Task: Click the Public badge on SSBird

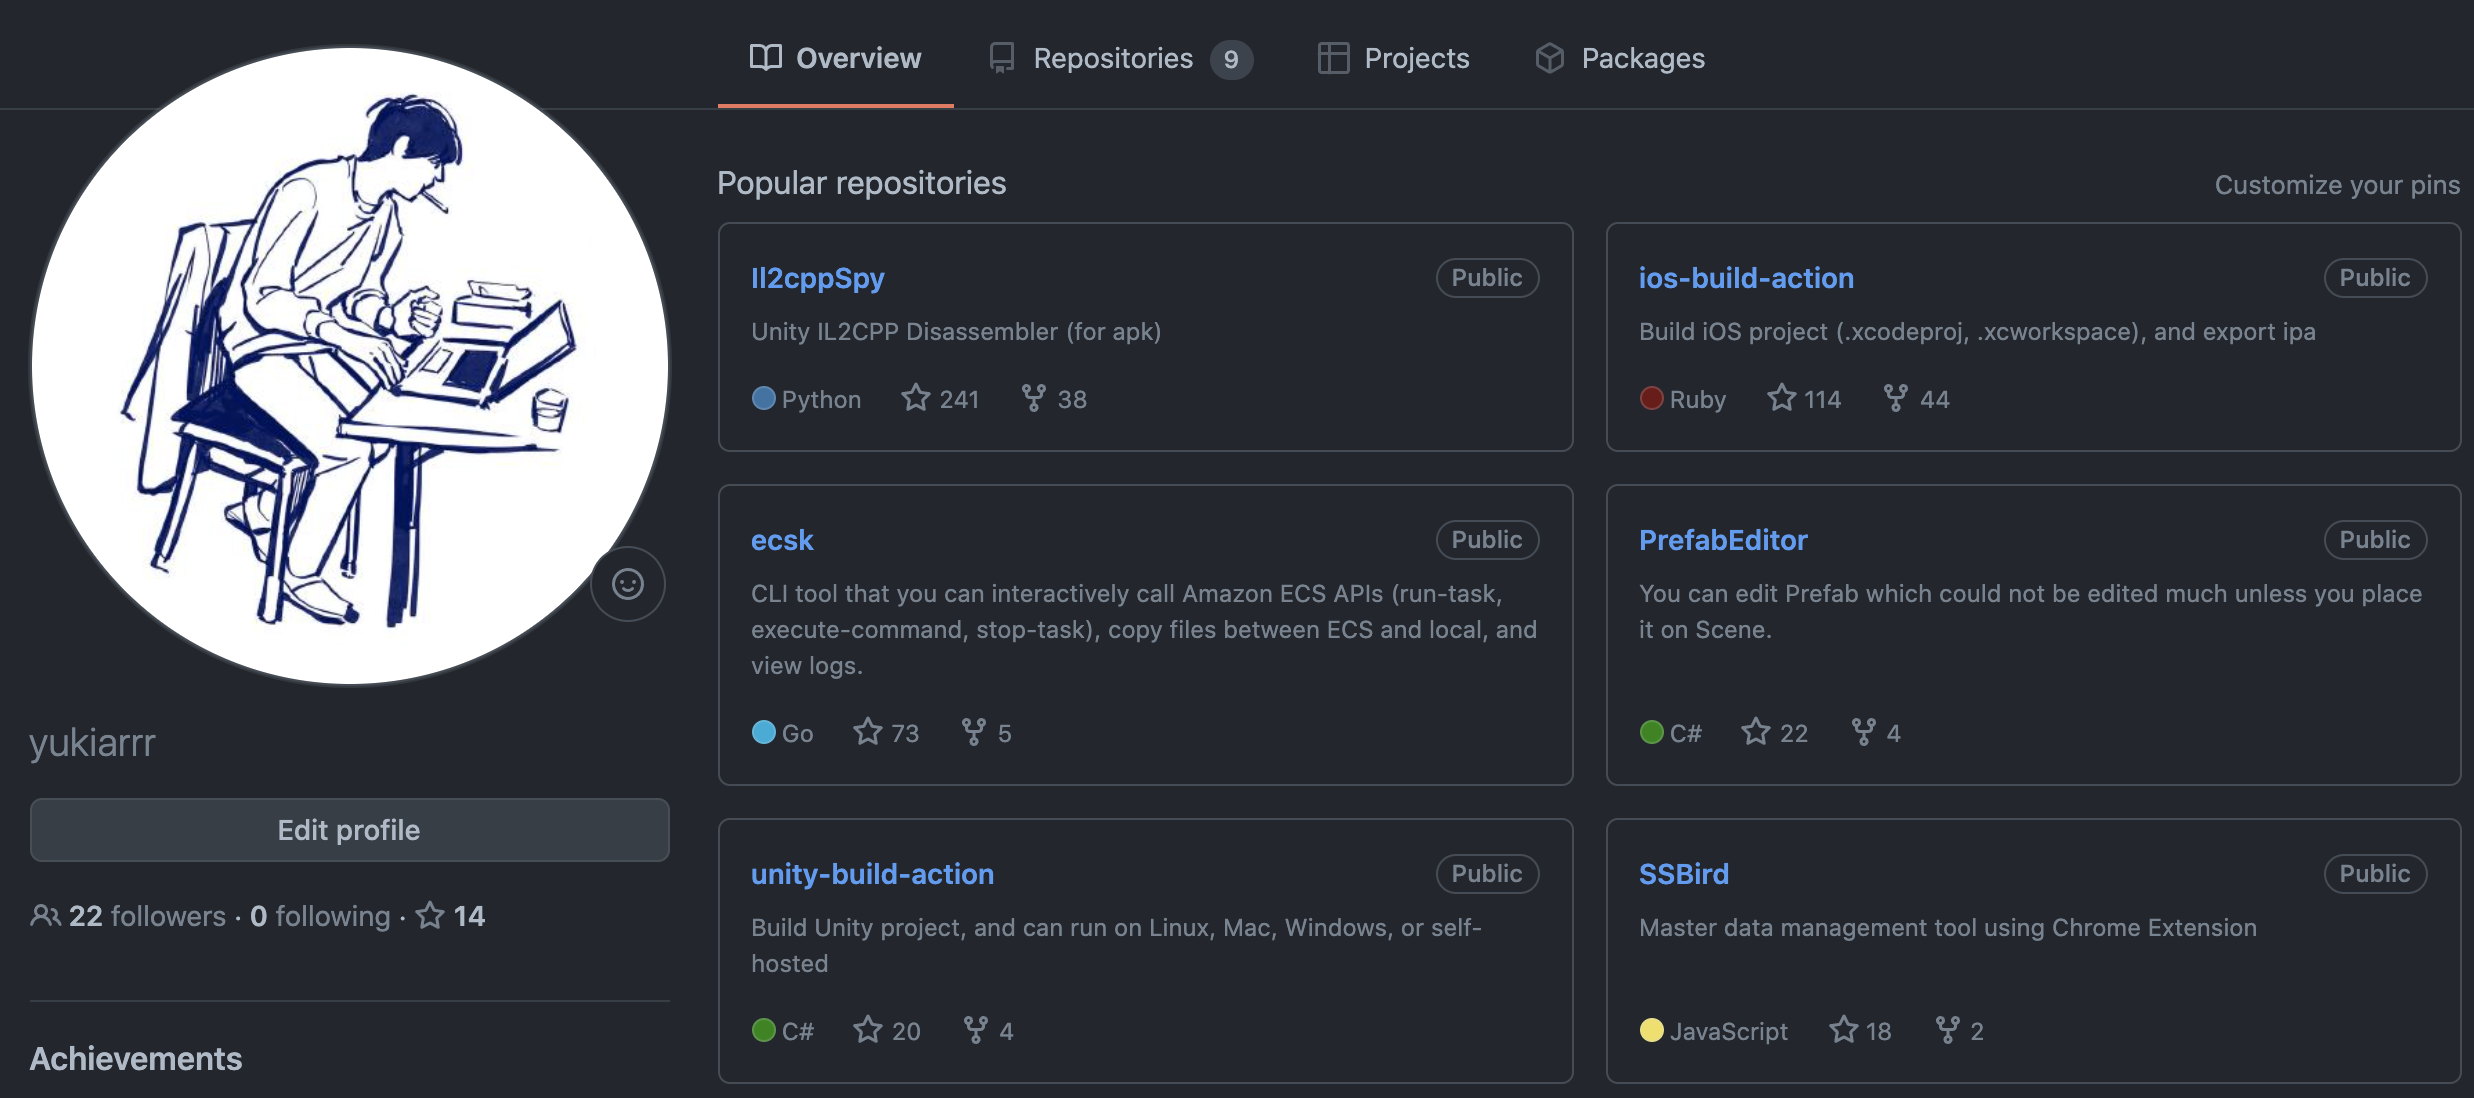Action: click(2375, 874)
